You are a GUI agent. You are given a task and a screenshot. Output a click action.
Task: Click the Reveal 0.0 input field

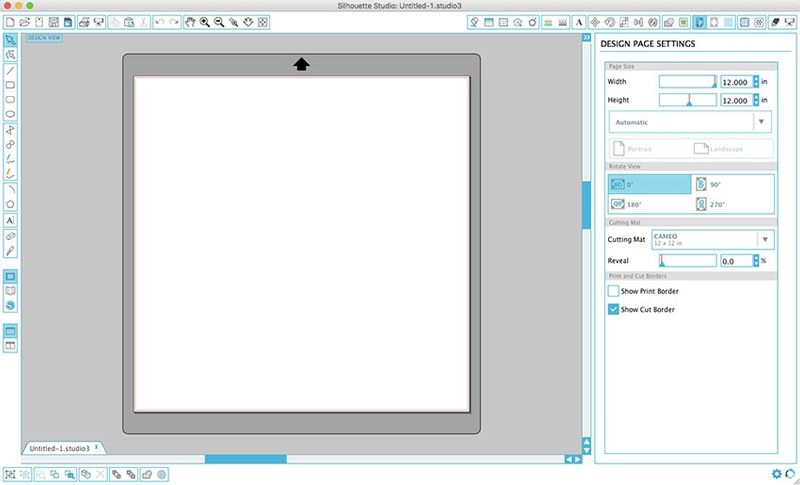pyautogui.click(x=736, y=261)
